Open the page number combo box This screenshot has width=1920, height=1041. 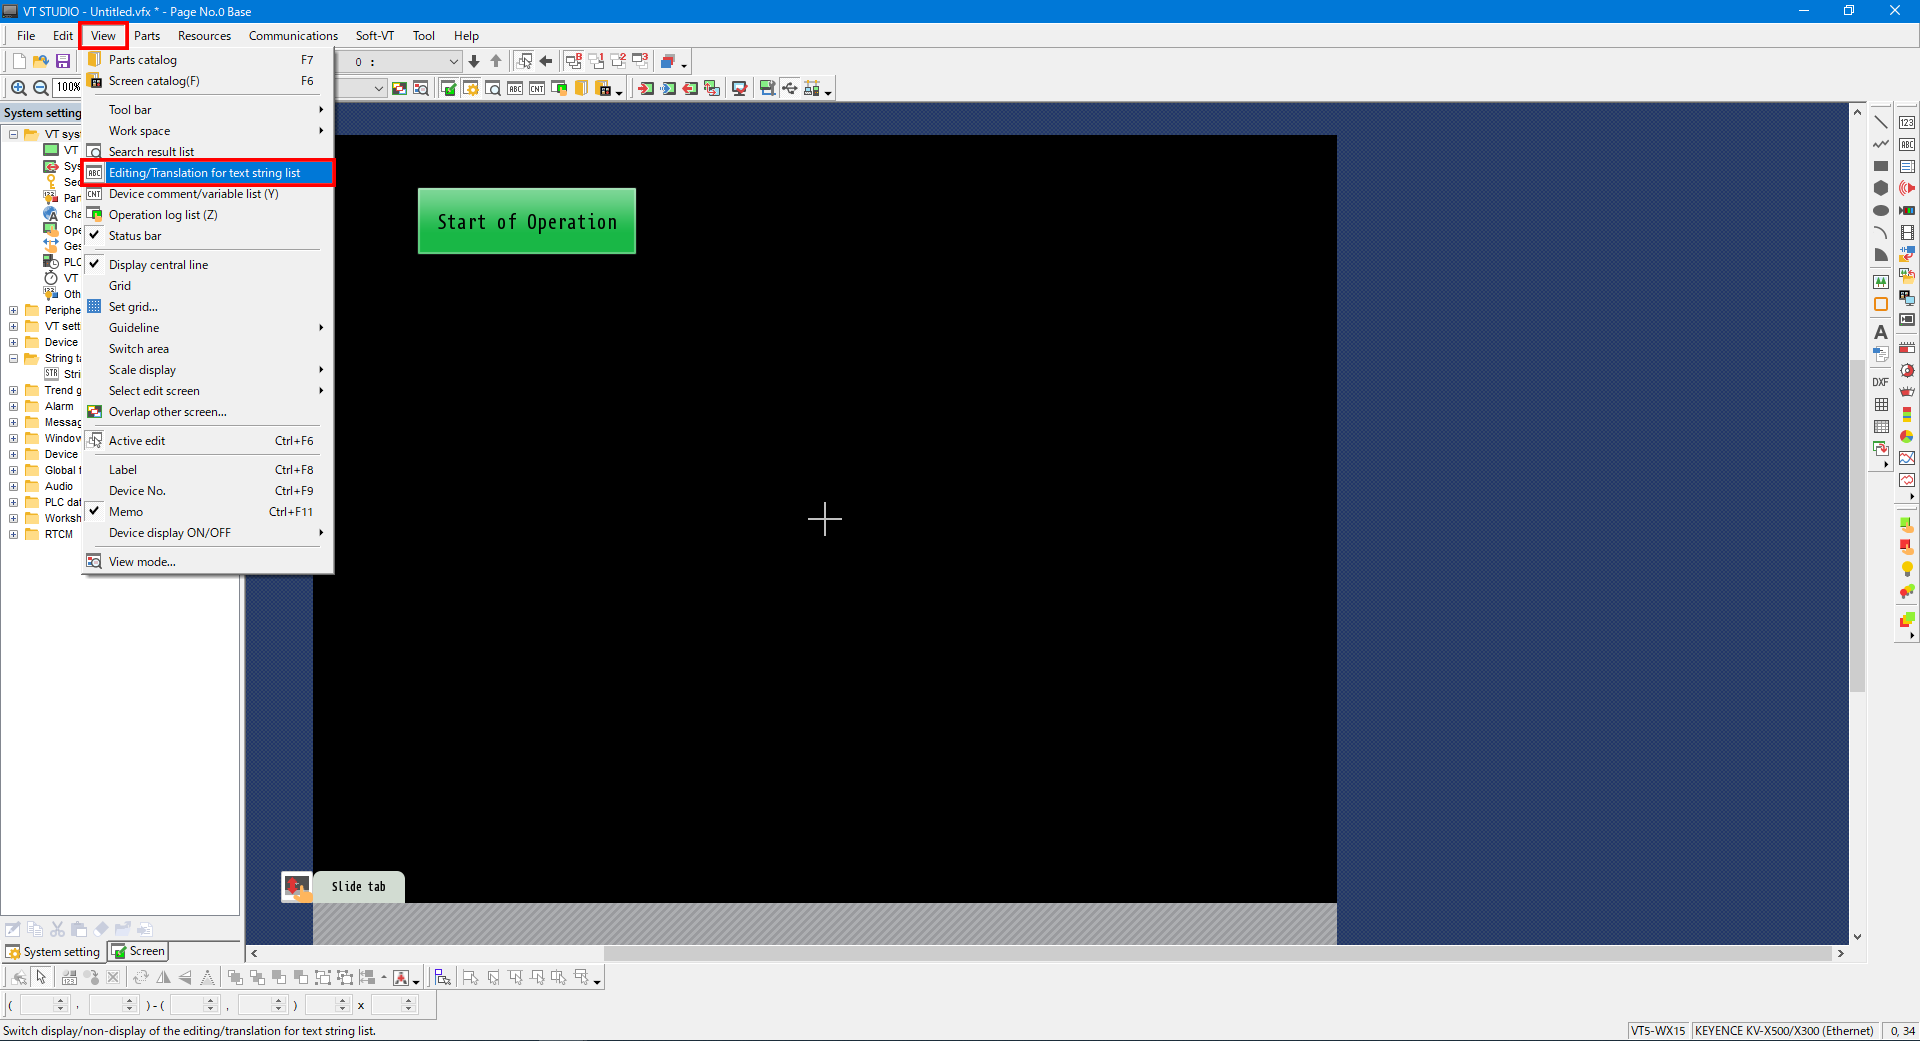453,62
